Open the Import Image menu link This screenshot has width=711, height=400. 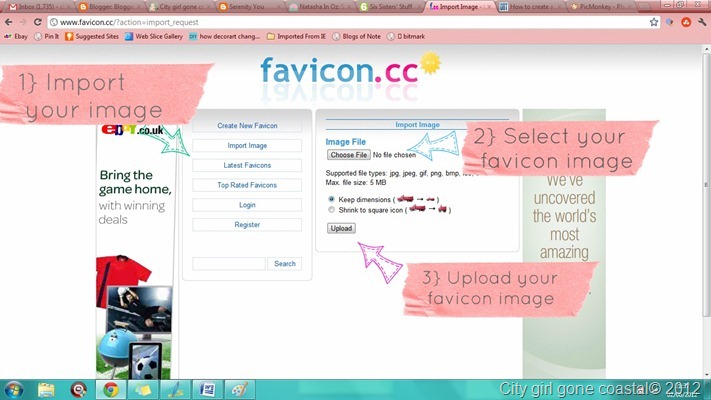click(247, 146)
